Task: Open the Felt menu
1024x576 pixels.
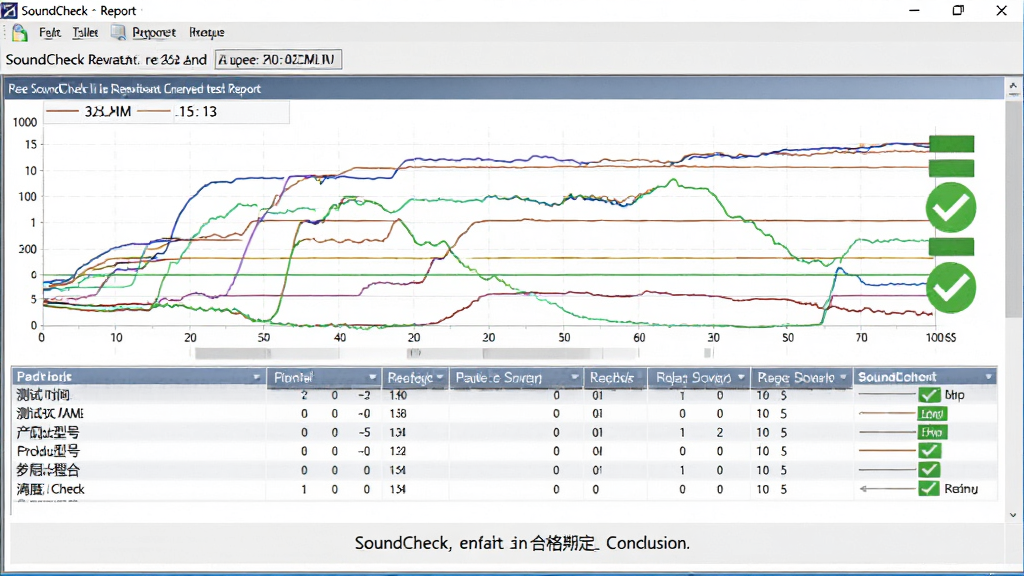Action: coord(50,32)
